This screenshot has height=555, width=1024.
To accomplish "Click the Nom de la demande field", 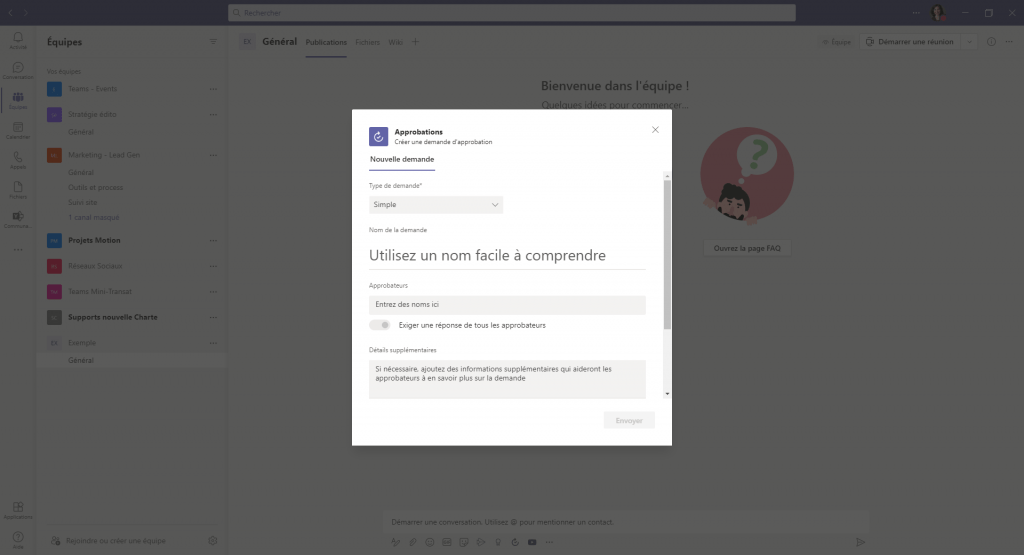I will click(x=507, y=255).
